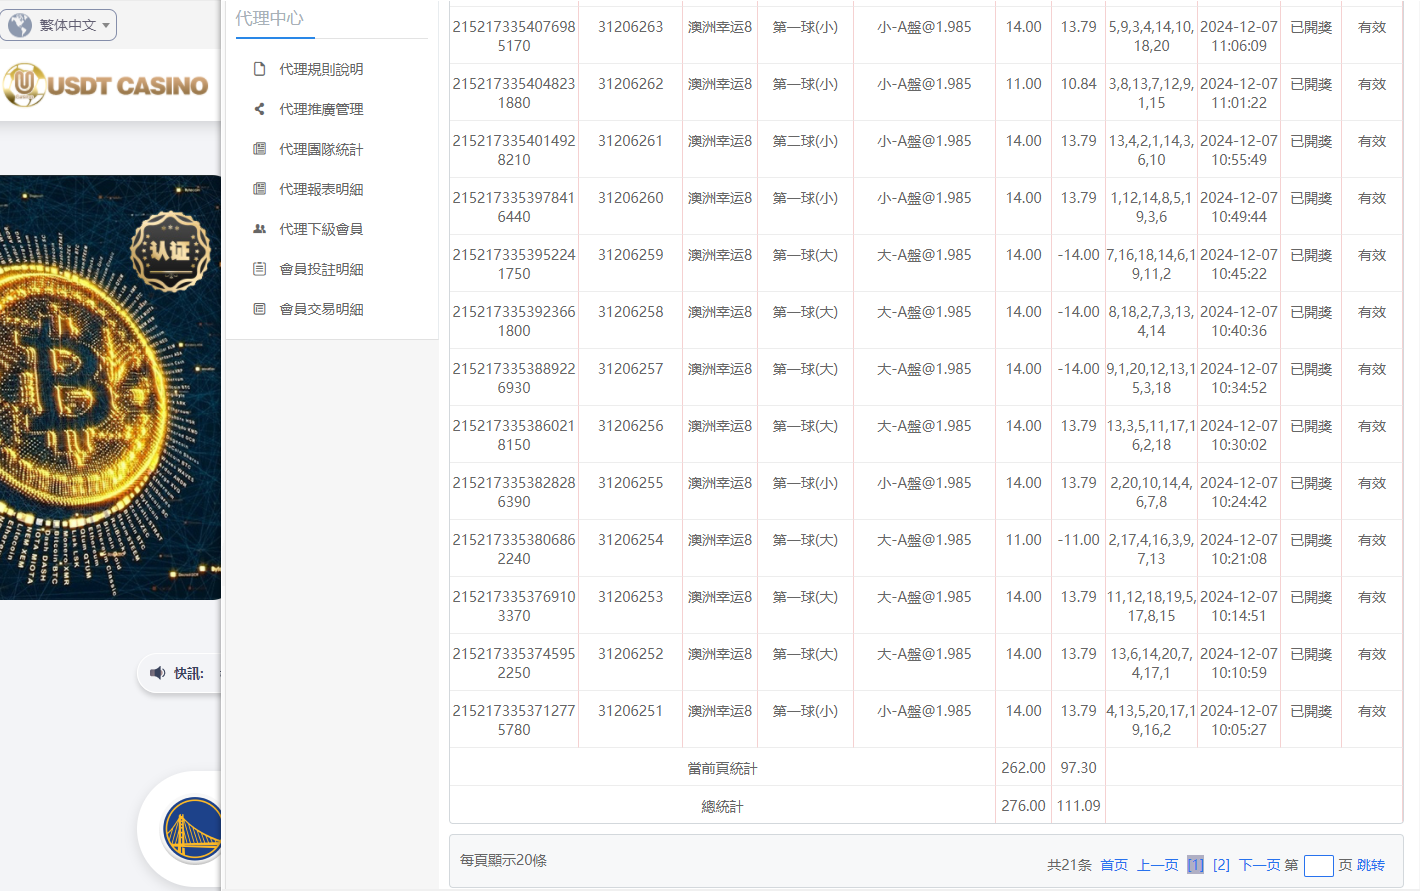Click the USDT Casino logo
This screenshot has height=891, width=1420.
pyautogui.click(x=108, y=86)
